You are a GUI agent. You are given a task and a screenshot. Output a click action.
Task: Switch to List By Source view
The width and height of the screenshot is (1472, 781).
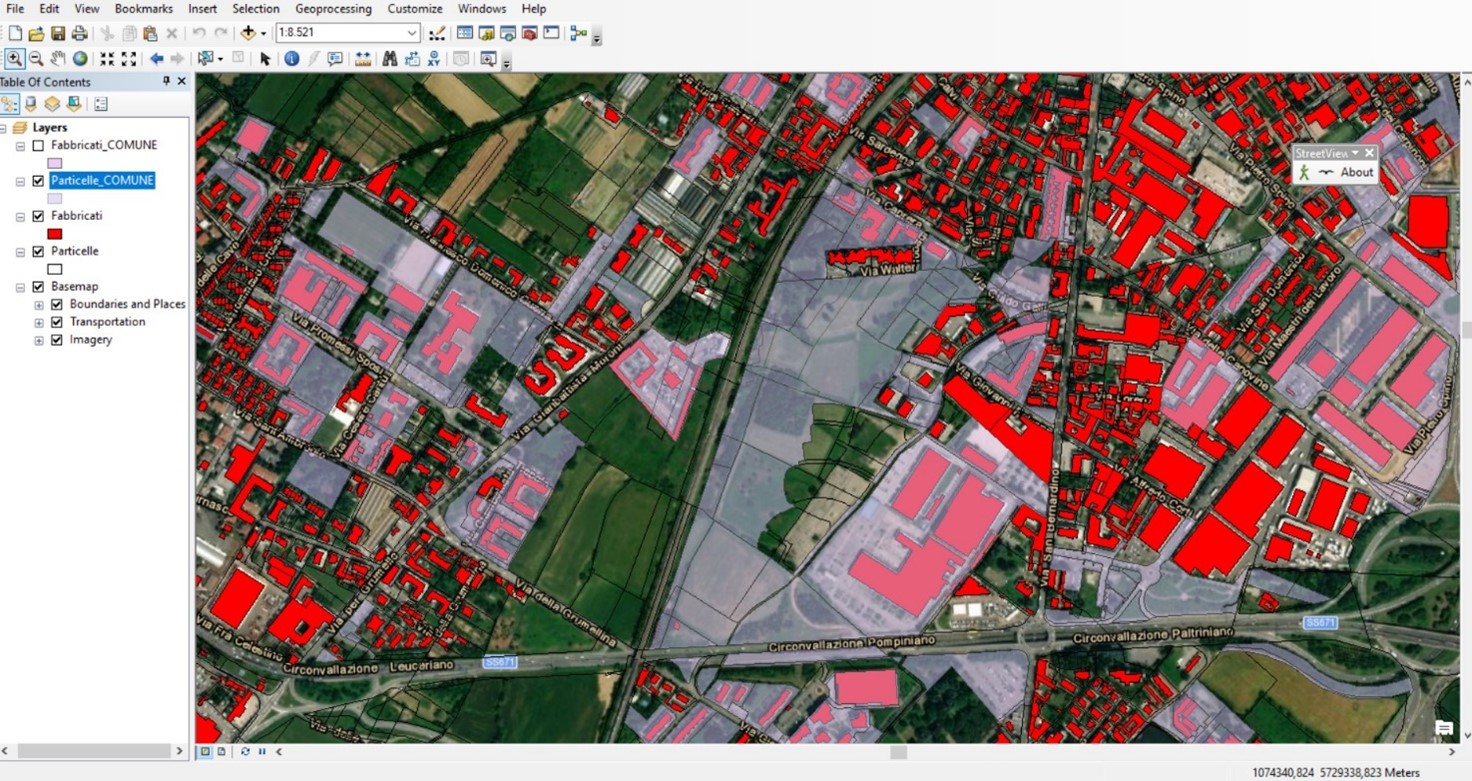click(31, 104)
